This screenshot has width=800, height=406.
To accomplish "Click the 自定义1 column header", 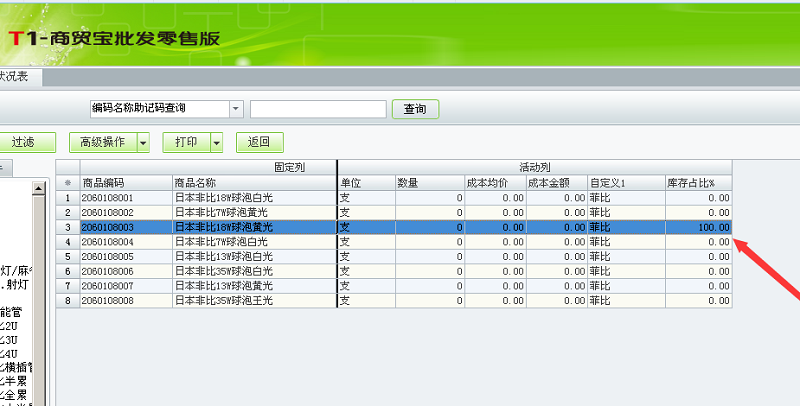I will point(626,183).
